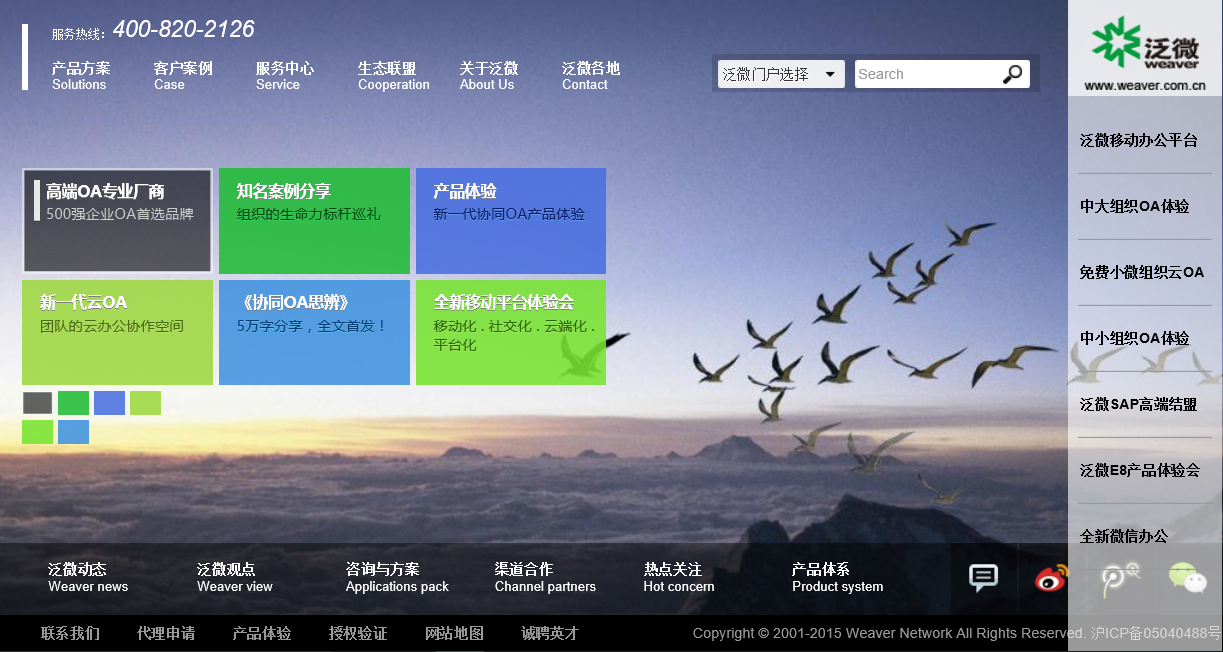Open the 泛微E8产品体验会 sidebar link

(x=1142, y=470)
